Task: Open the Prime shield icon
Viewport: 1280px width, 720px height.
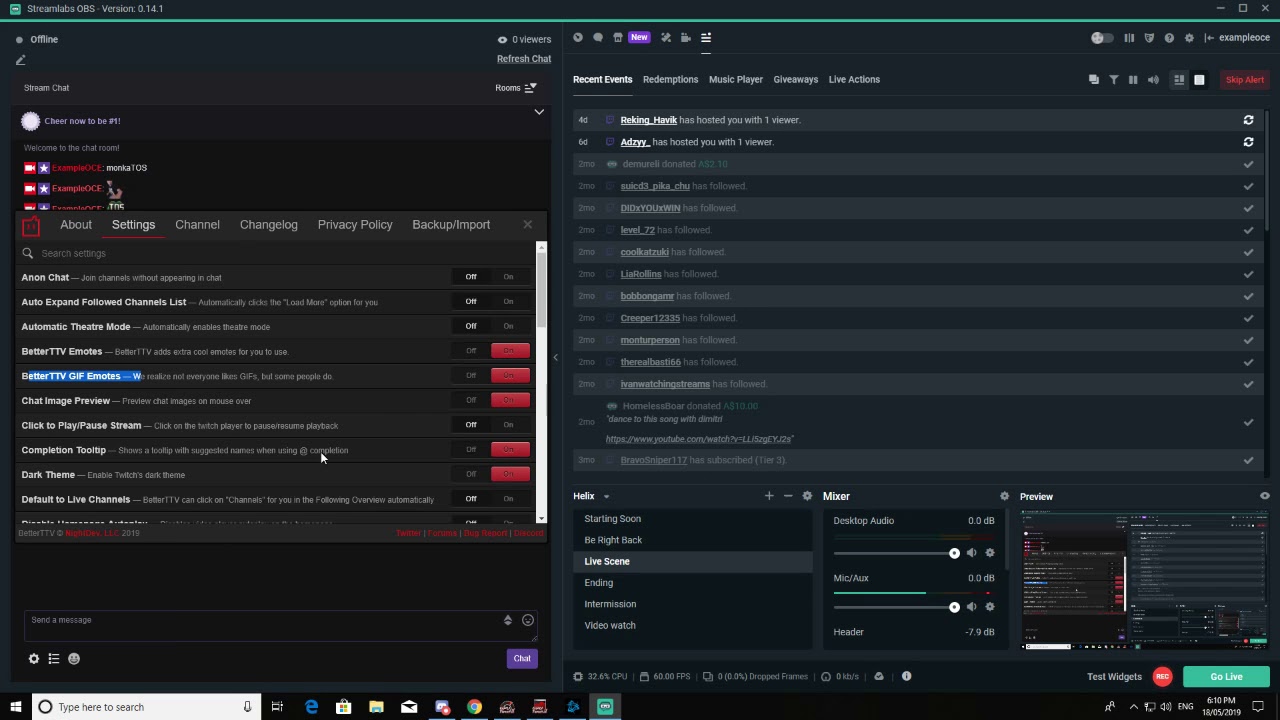Action: coord(1149,38)
